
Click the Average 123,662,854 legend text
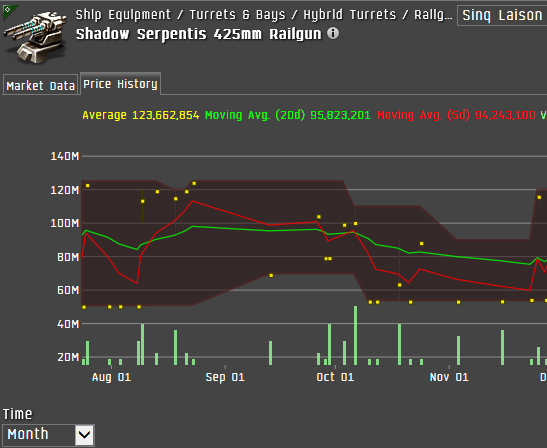141,115
